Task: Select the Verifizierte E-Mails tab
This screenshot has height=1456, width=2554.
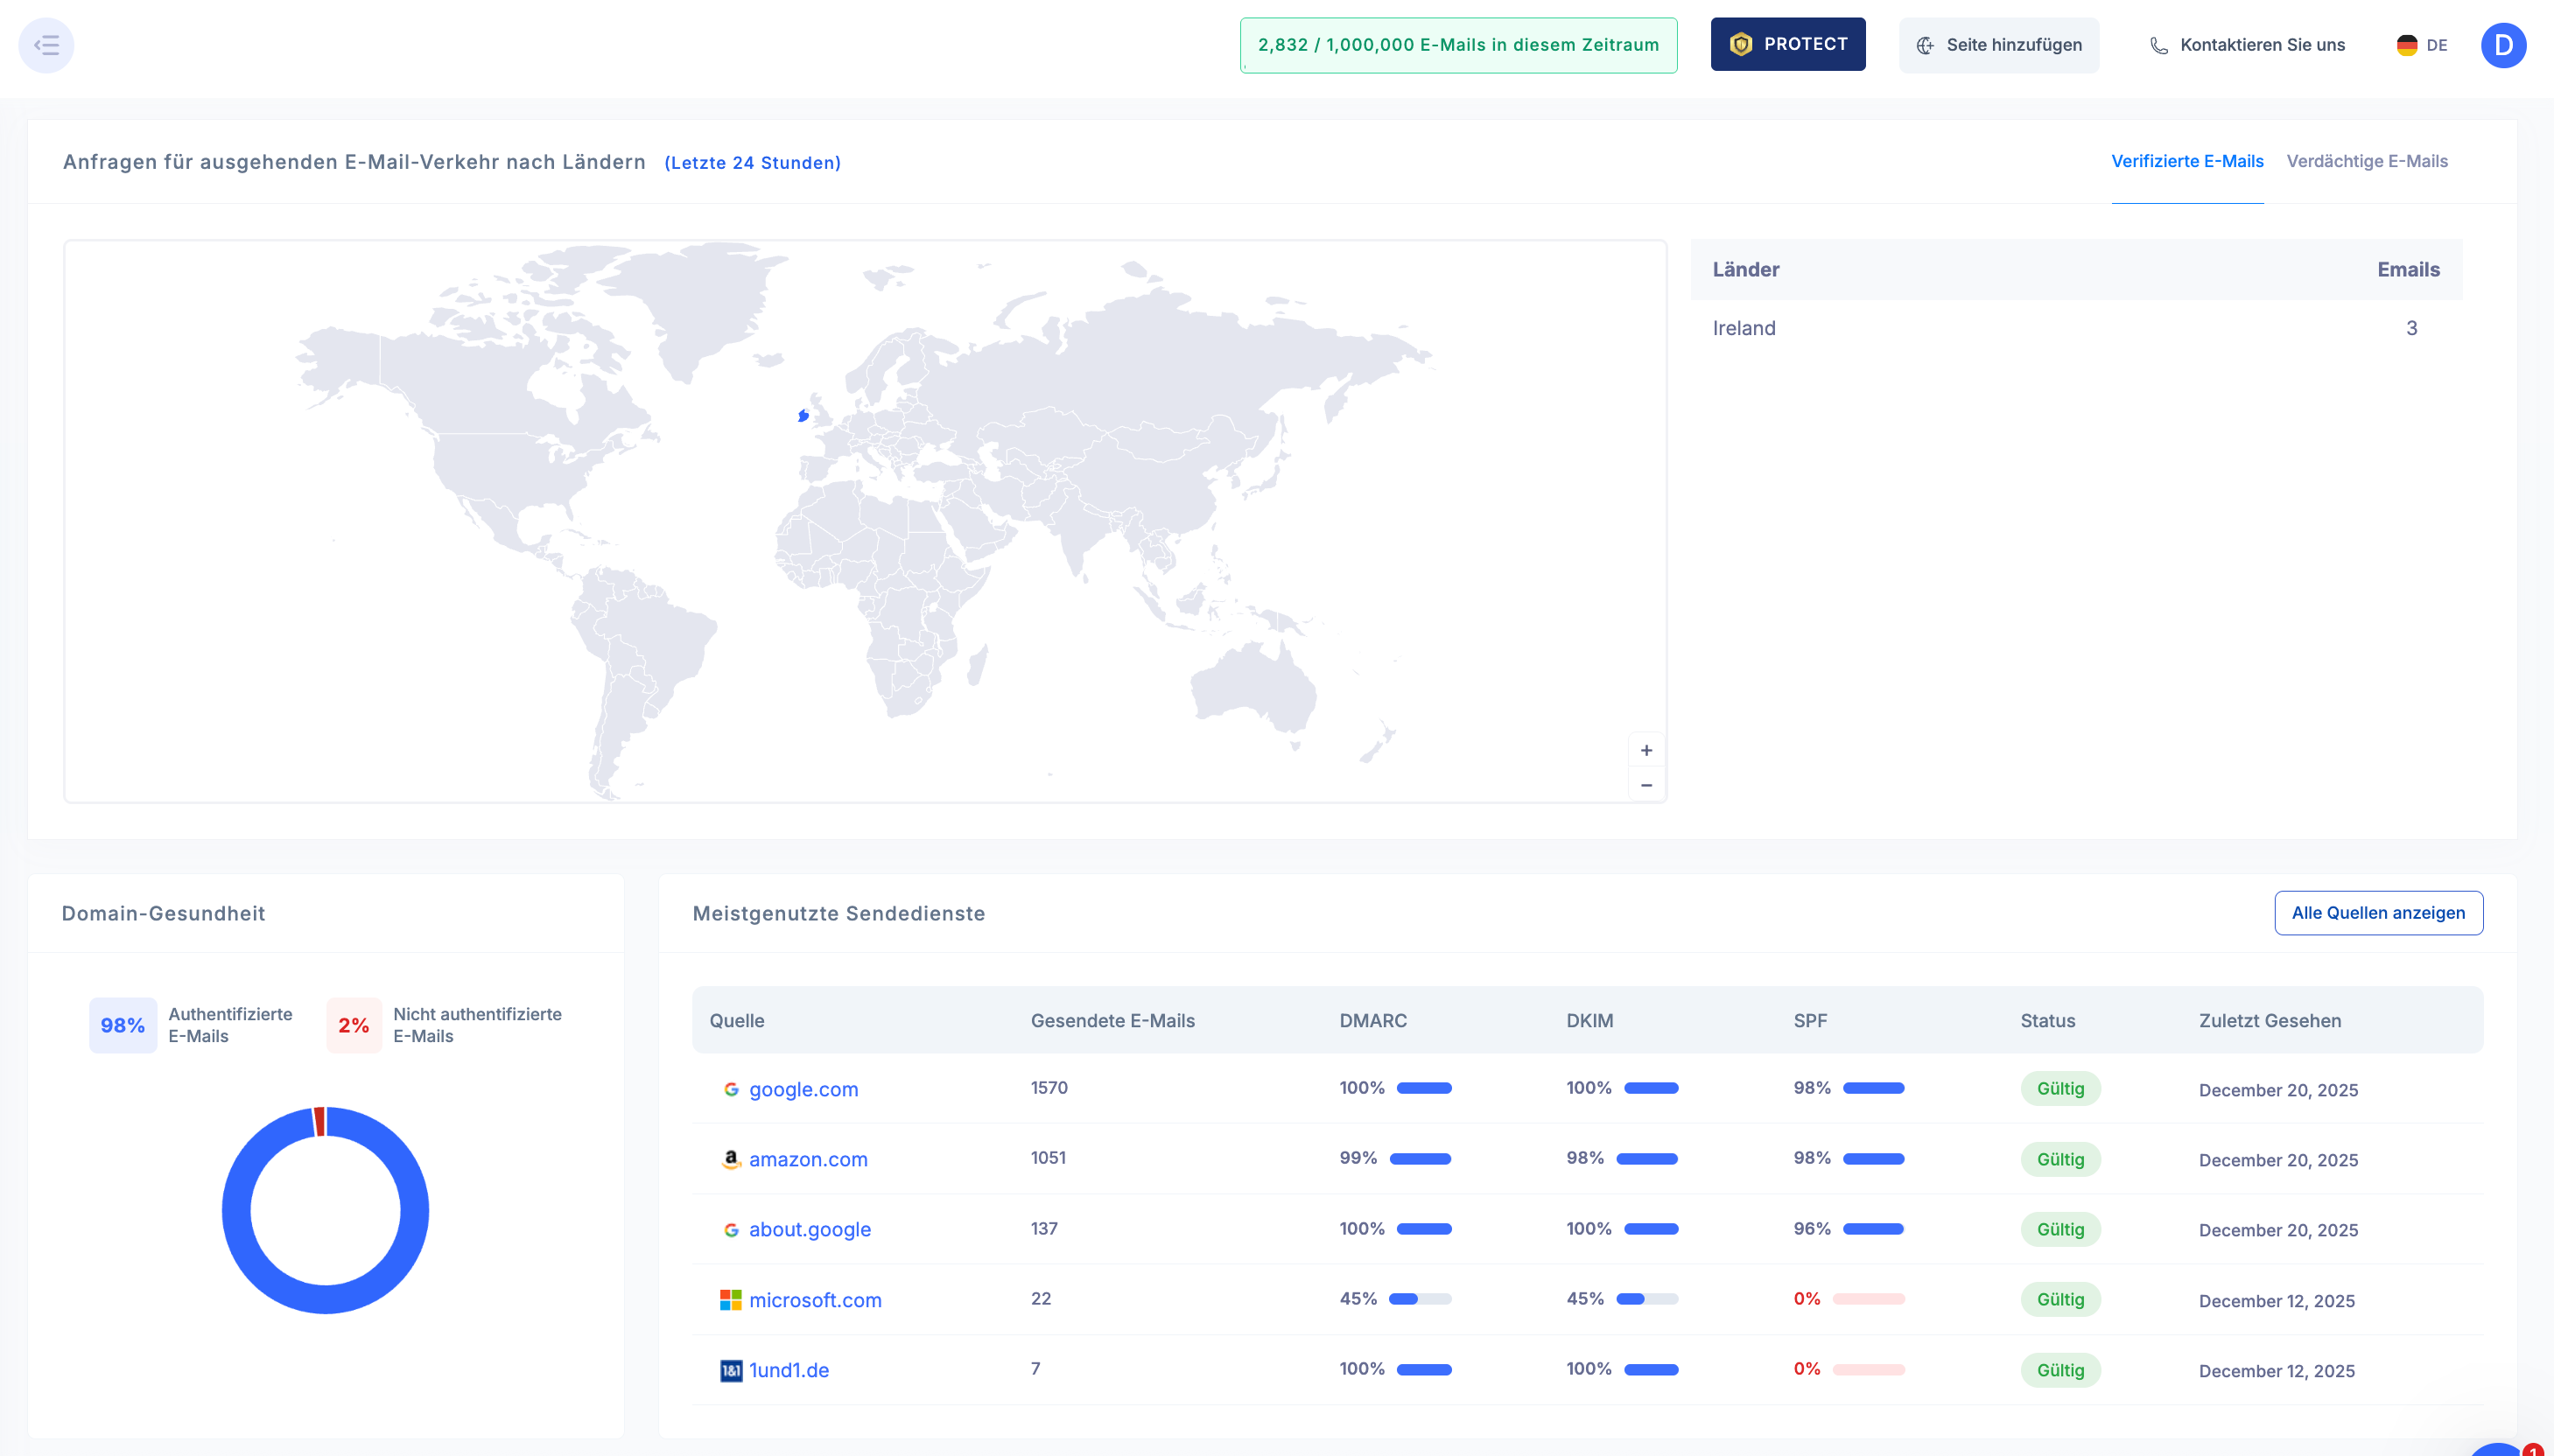Action: click(x=2186, y=161)
